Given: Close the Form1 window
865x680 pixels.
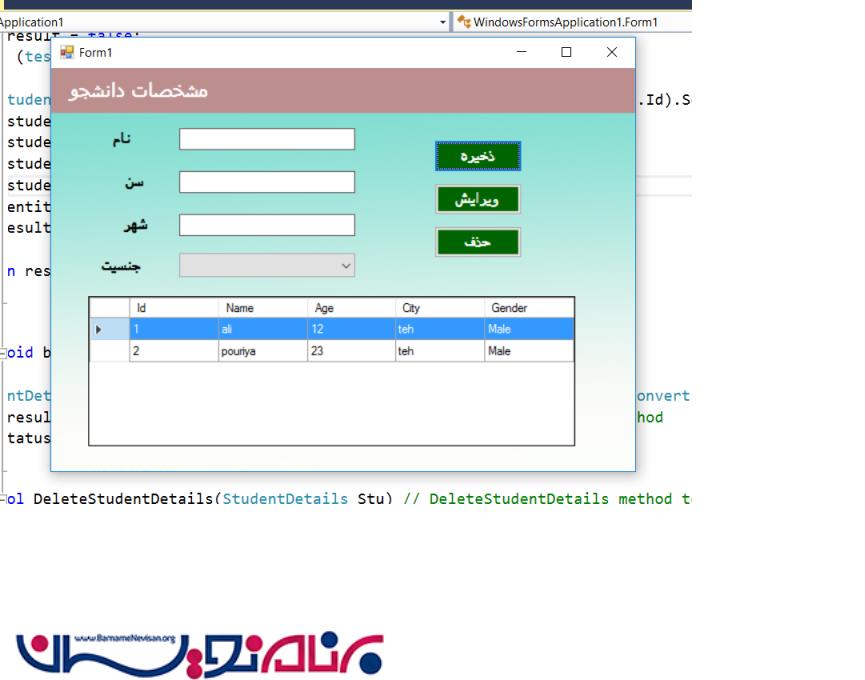Looking at the screenshot, I should 612,53.
